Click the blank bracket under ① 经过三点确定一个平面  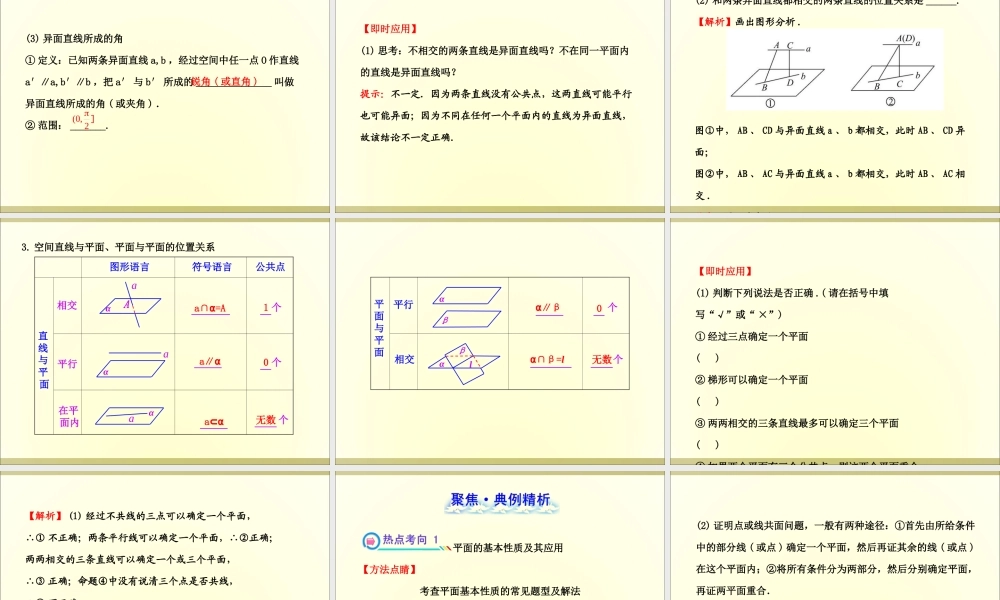707,358
